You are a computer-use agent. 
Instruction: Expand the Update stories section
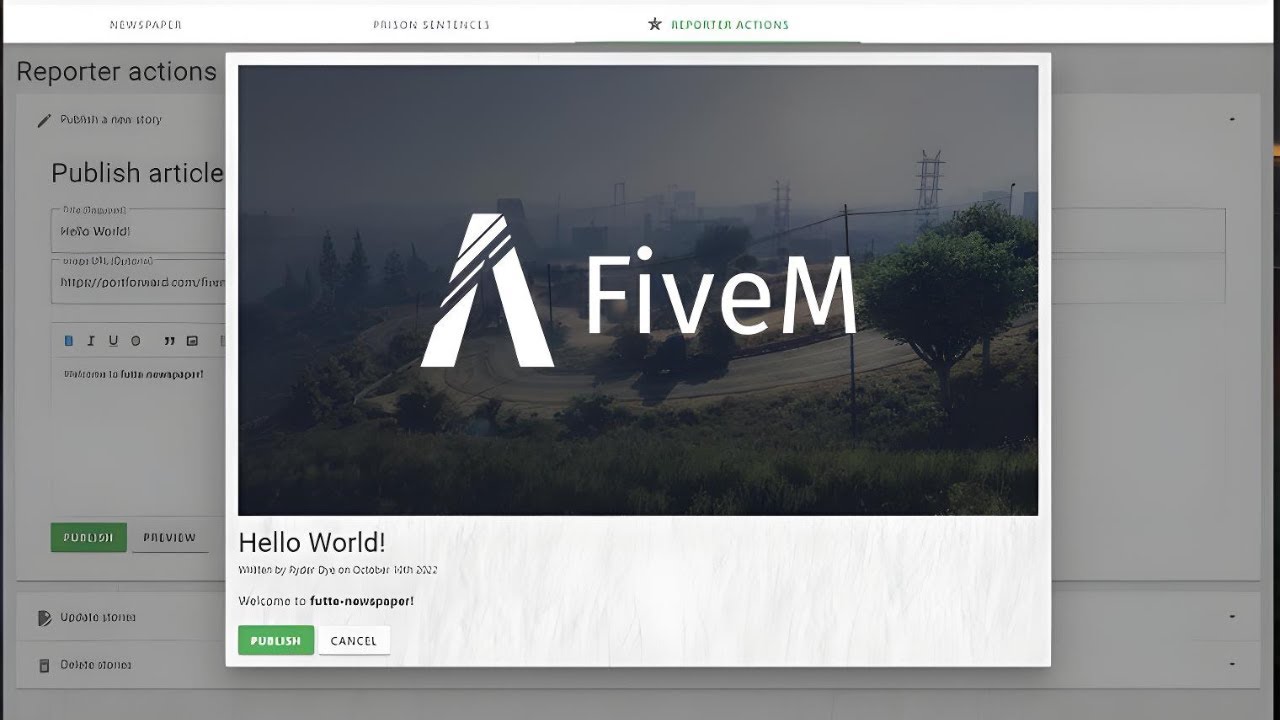click(x=1232, y=617)
